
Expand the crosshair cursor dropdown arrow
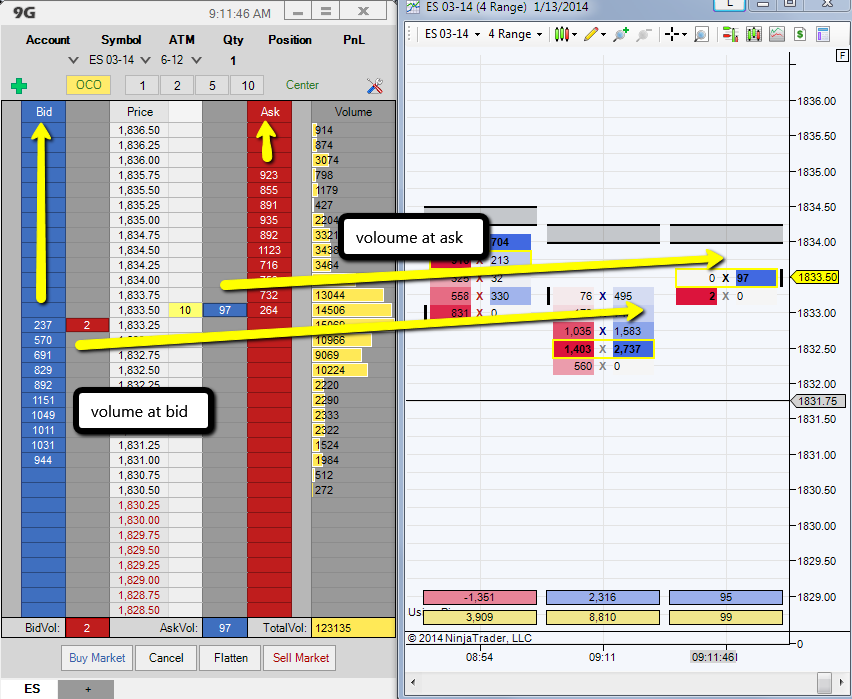pos(684,35)
